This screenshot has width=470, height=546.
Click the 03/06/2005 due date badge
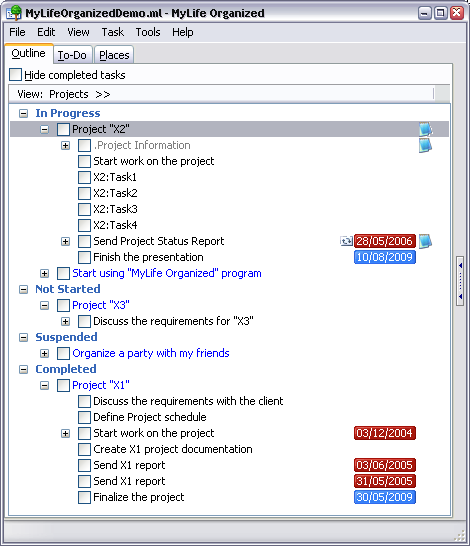tap(385, 465)
